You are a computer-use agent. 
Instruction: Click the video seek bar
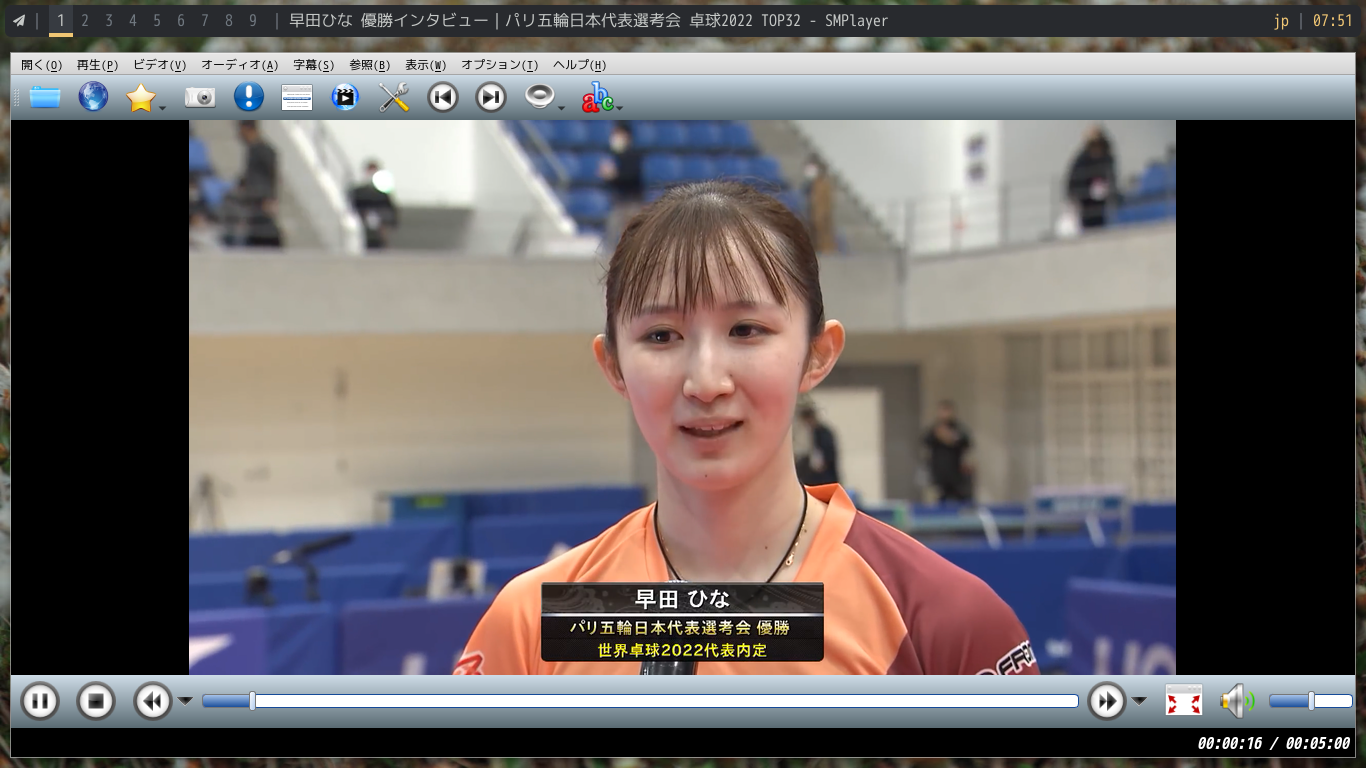point(640,701)
